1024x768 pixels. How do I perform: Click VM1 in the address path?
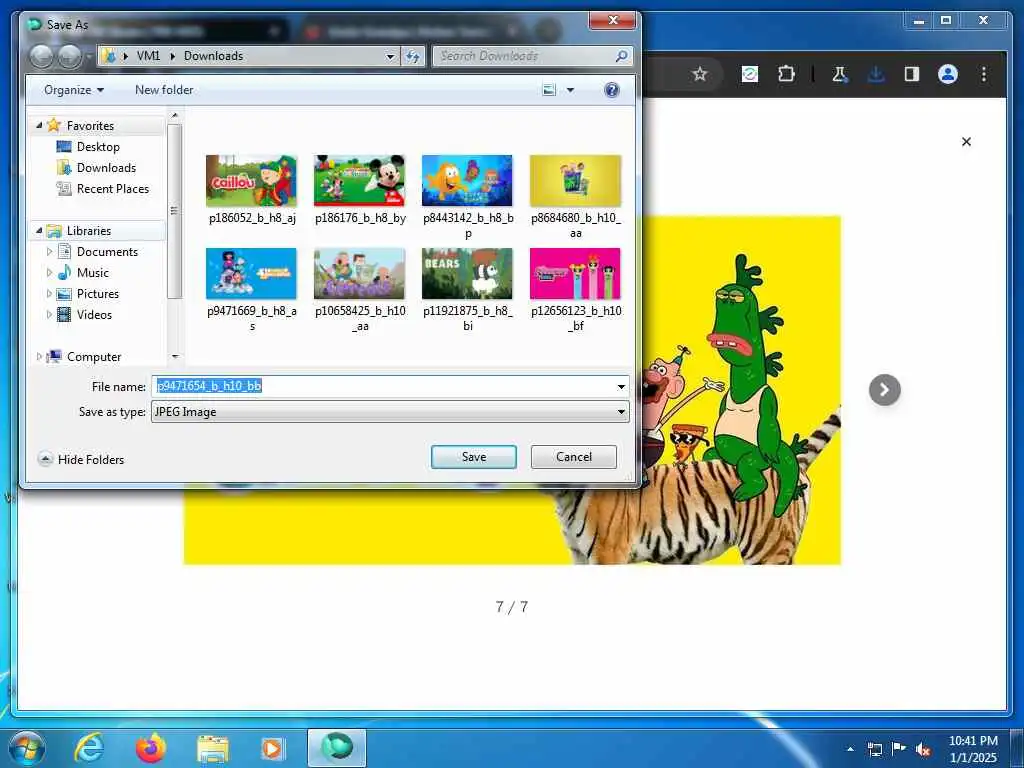[148, 56]
